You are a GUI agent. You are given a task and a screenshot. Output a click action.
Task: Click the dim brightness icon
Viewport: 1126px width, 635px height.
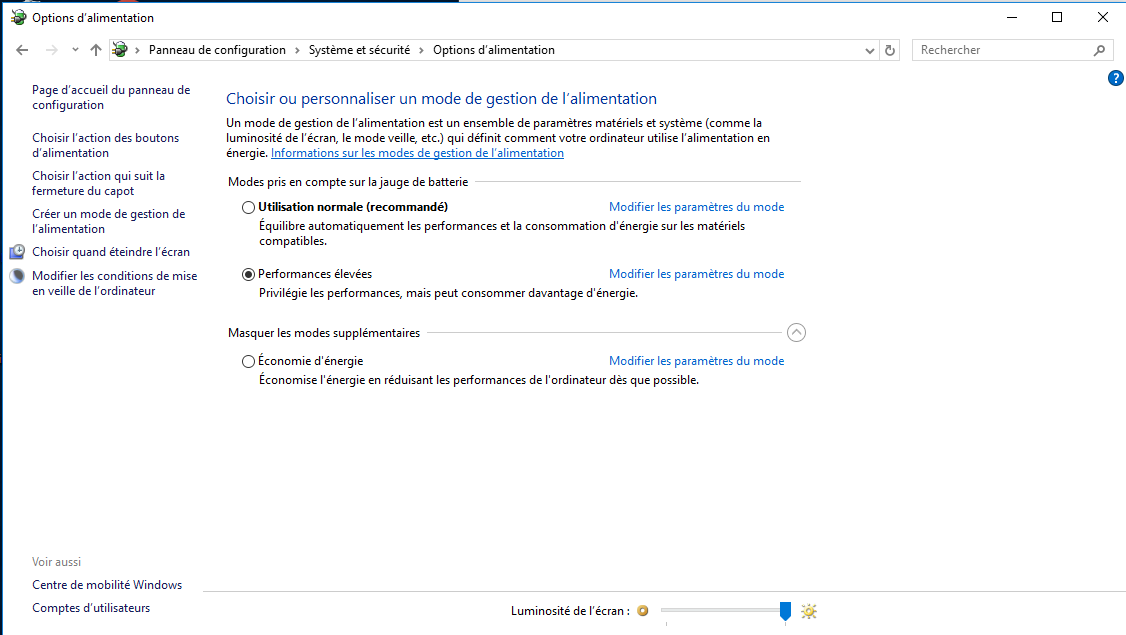coord(643,611)
